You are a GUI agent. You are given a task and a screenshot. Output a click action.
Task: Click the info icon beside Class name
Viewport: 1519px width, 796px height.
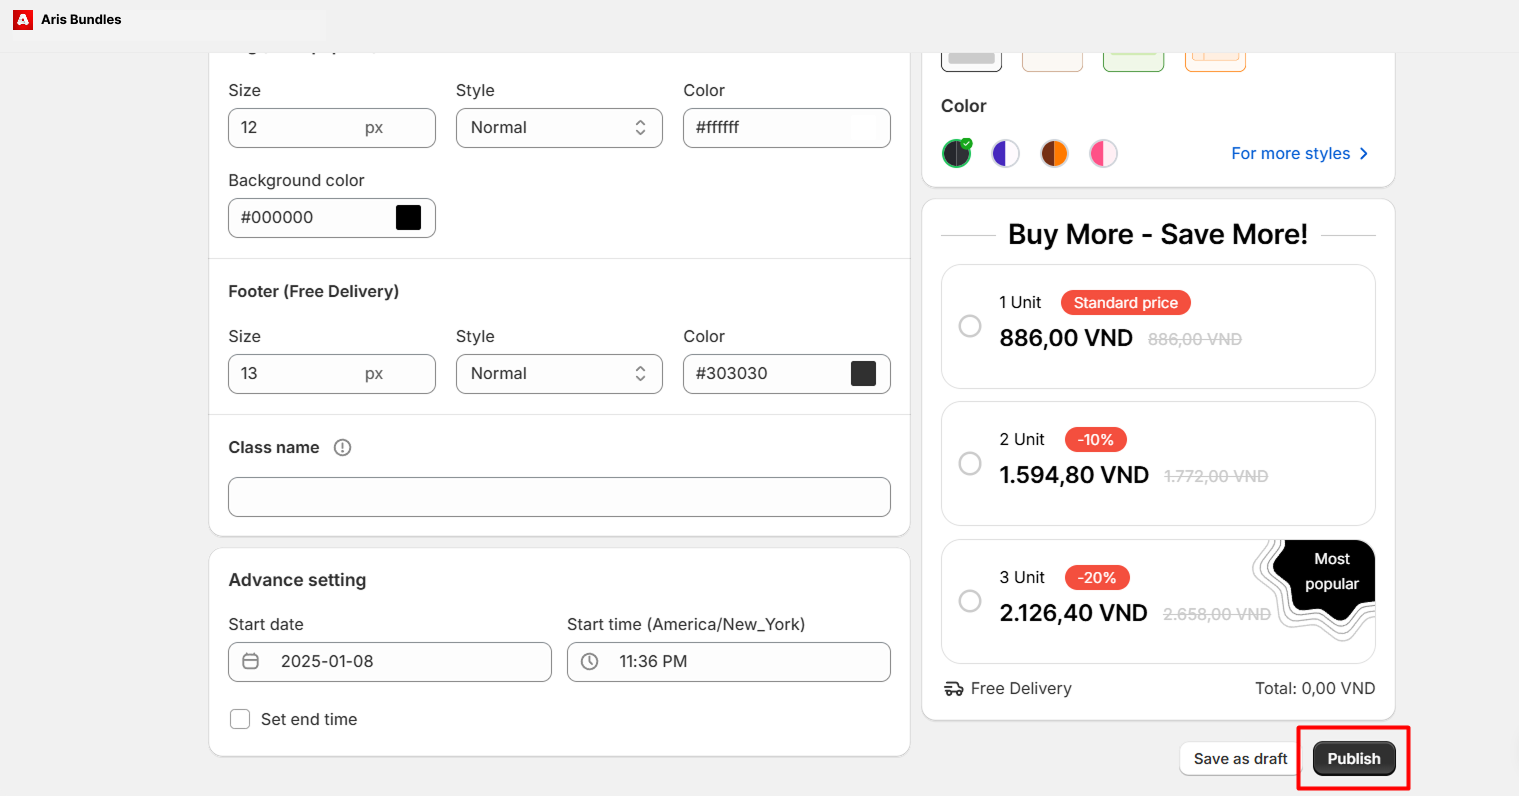[342, 447]
